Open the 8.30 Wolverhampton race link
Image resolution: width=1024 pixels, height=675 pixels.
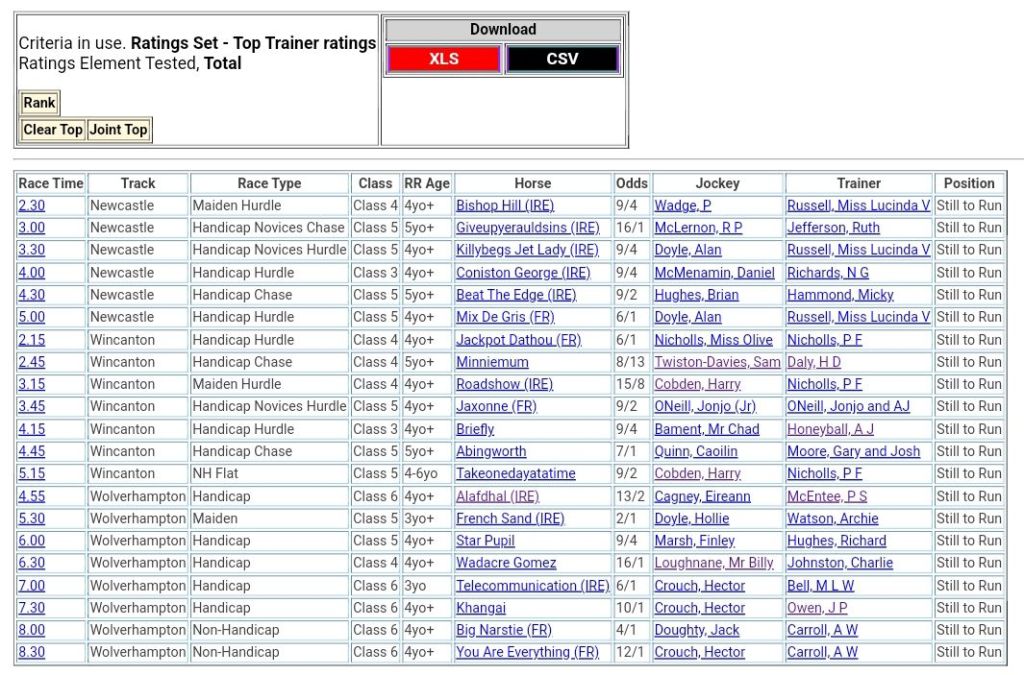click(31, 652)
